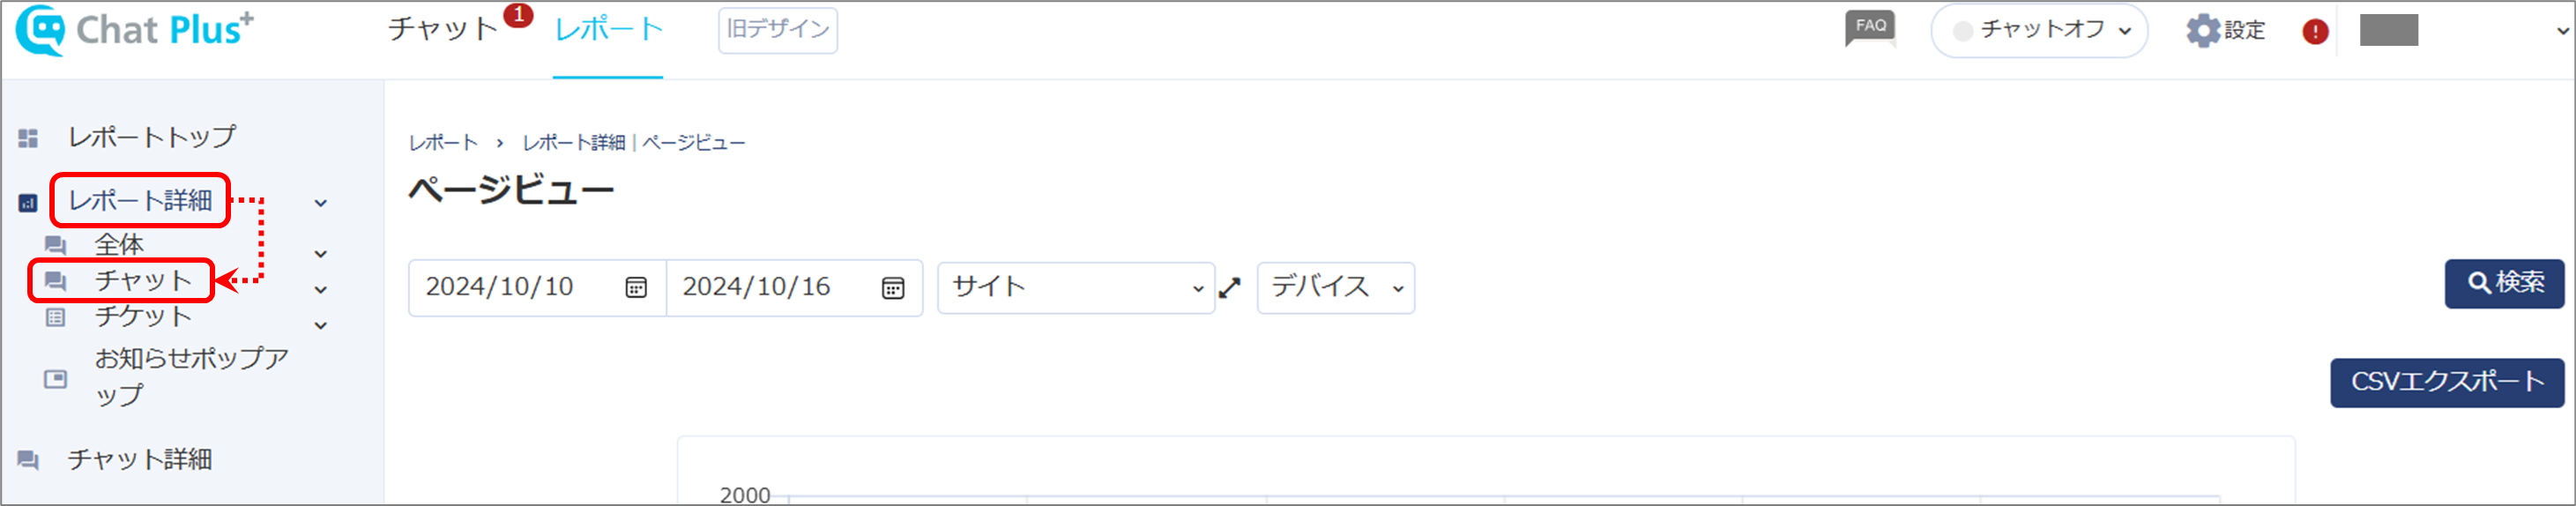Select the レポート top tab
Image resolution: width=2576 pixels, height=506 pixels.
pyautogui.click(x=608, y=29)
